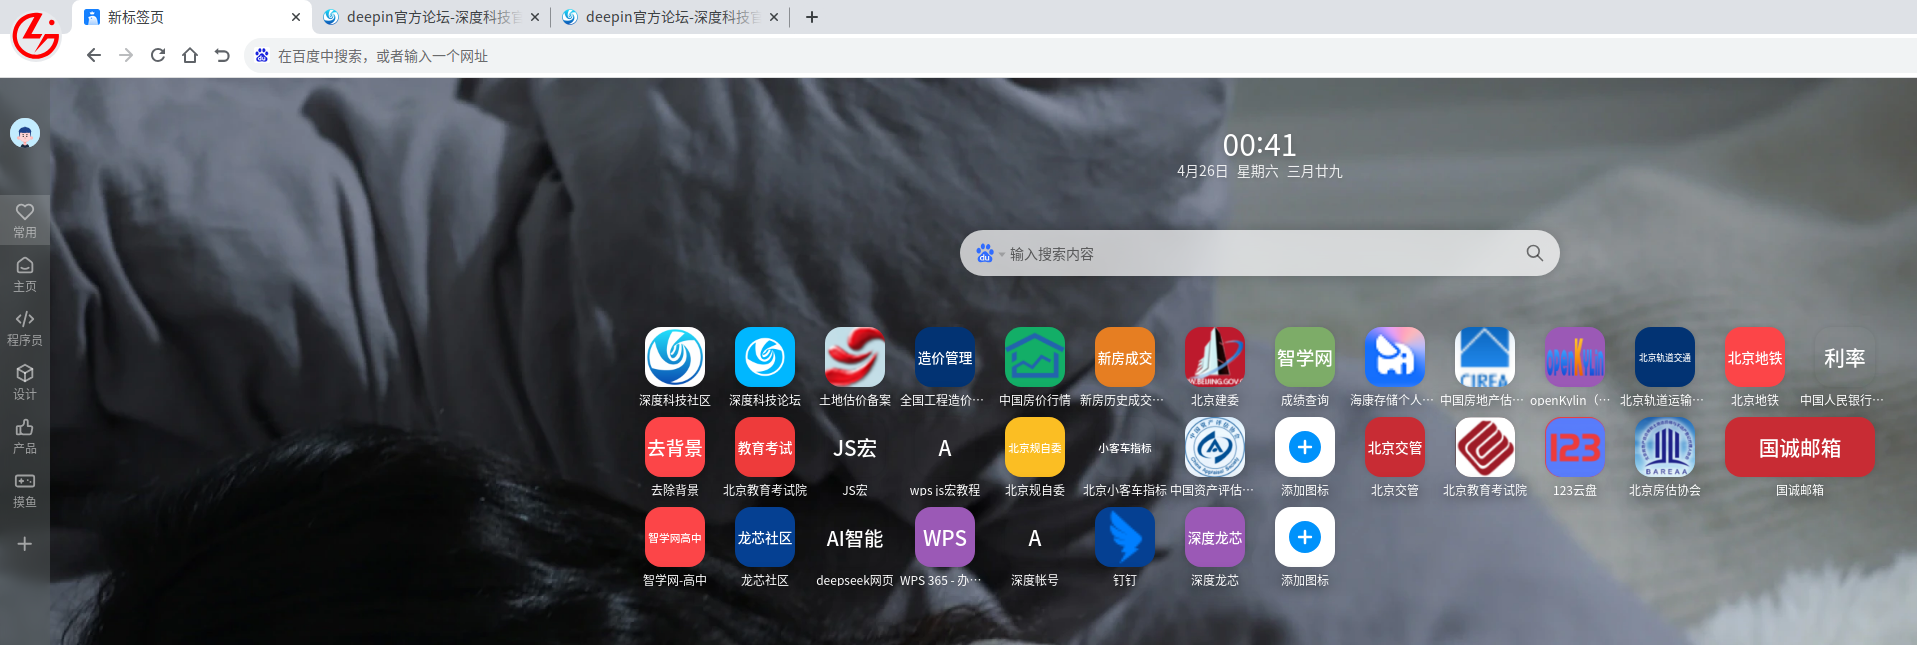
Task: Open the 北京规自委 shortcut
Action: coord(1035,447)
